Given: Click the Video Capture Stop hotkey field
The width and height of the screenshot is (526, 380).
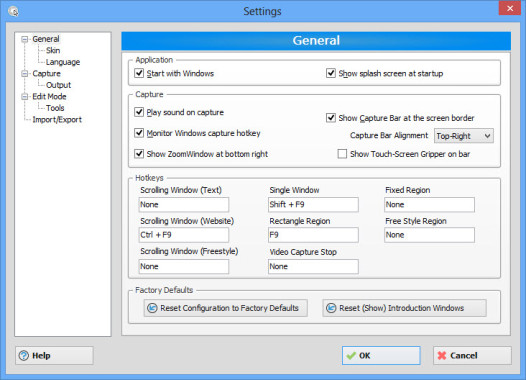Looking at the screenshot, I should point(313,266).
